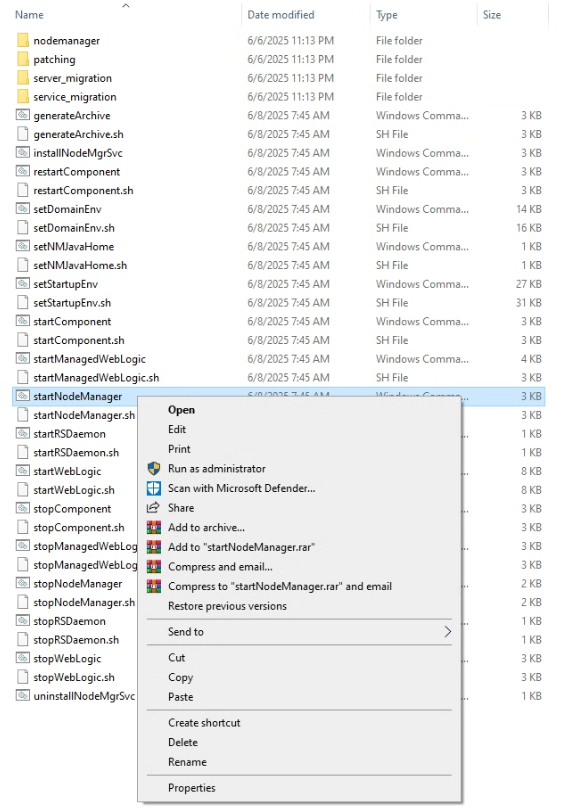Select the setStartupEnv.sh file name

point(72,303)
